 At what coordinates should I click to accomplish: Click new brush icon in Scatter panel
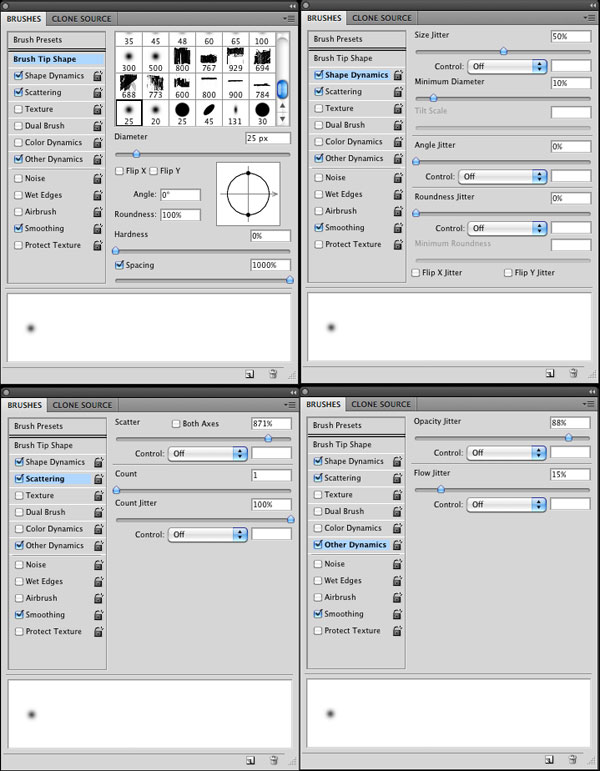[251, 761]
